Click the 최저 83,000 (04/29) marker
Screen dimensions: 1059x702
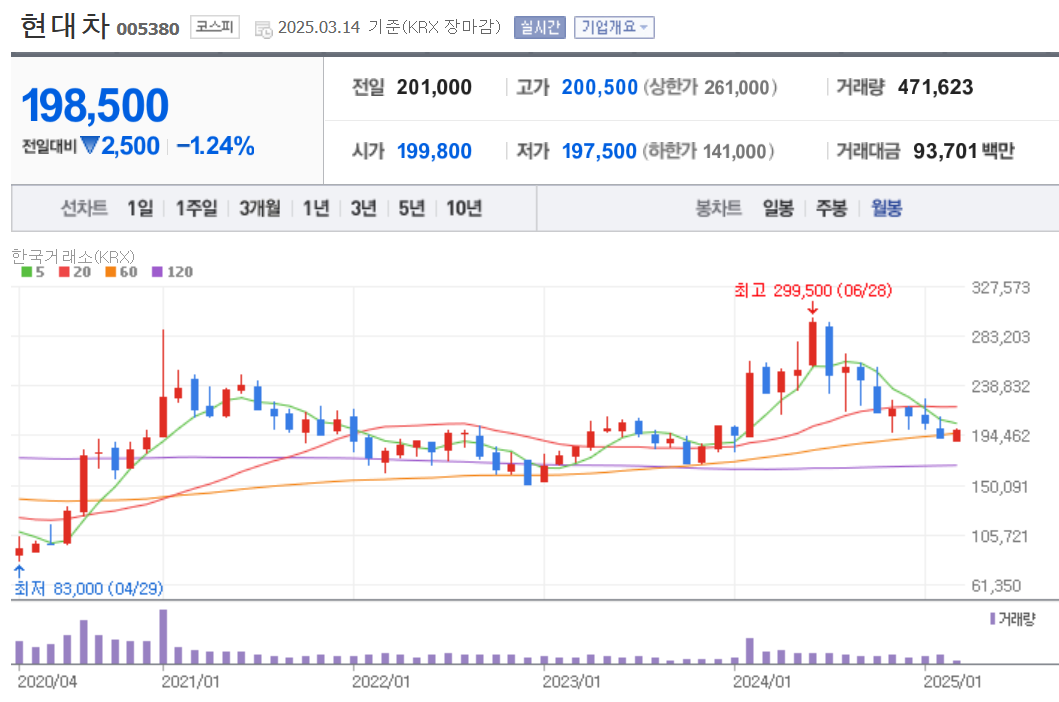click(88, 588)
